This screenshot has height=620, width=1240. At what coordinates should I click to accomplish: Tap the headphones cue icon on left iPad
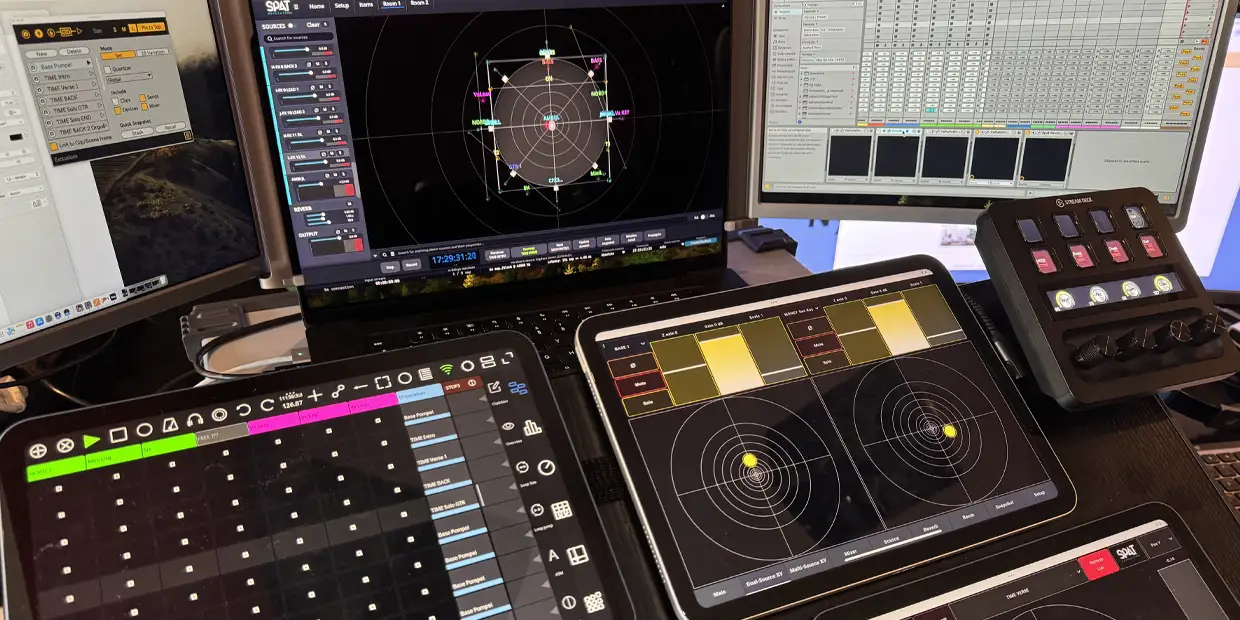point(194,421)
